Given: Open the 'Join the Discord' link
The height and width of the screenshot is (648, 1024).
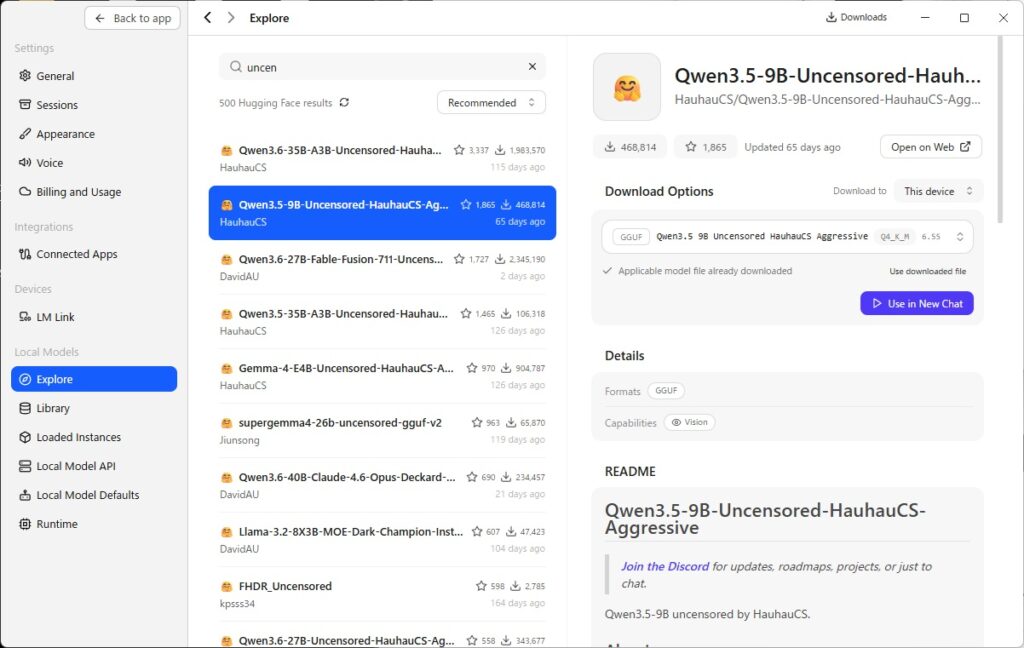Looking at the screenshot, I should (x=665, y=566).
